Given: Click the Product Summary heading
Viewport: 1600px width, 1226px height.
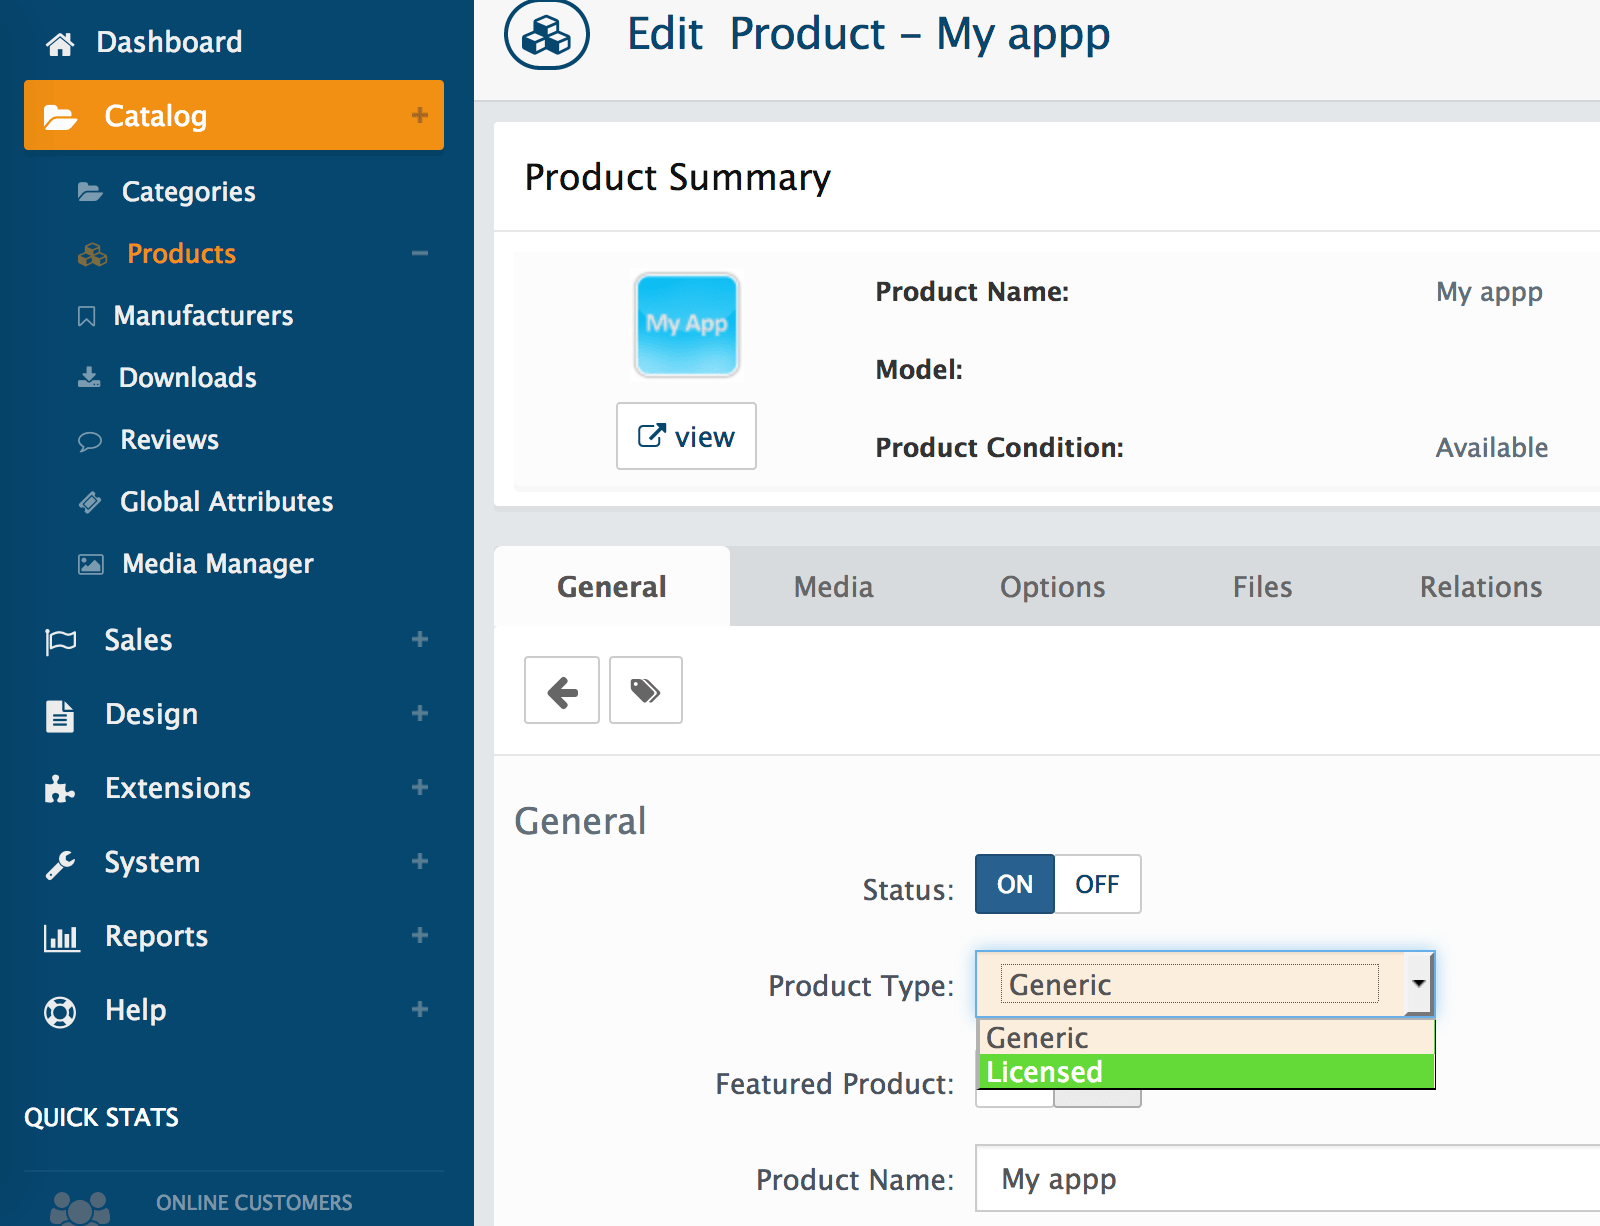Looking at the screenshot, I should [678, 177].
